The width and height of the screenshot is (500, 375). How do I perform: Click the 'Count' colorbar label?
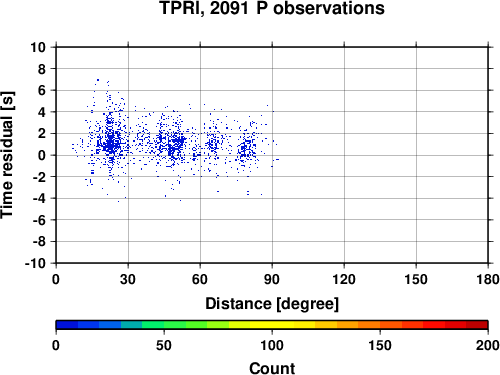[x=272, y=368]
